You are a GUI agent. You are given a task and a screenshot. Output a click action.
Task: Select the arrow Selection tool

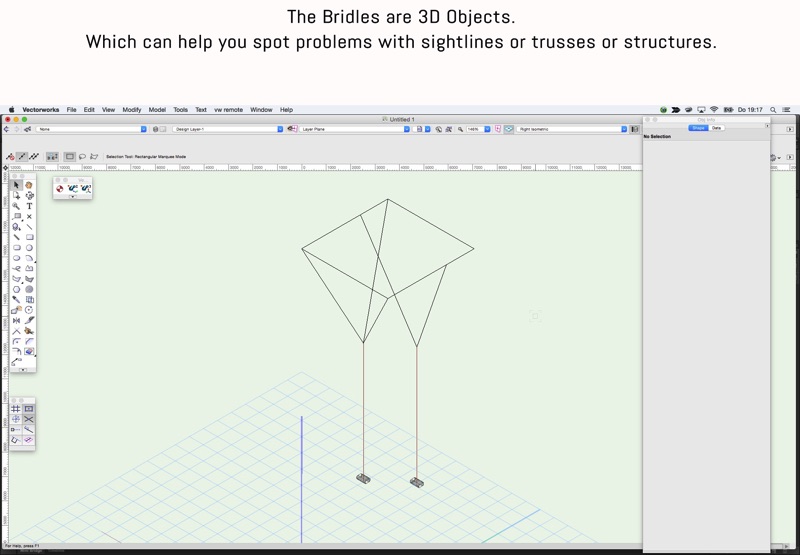coord(16,185)
